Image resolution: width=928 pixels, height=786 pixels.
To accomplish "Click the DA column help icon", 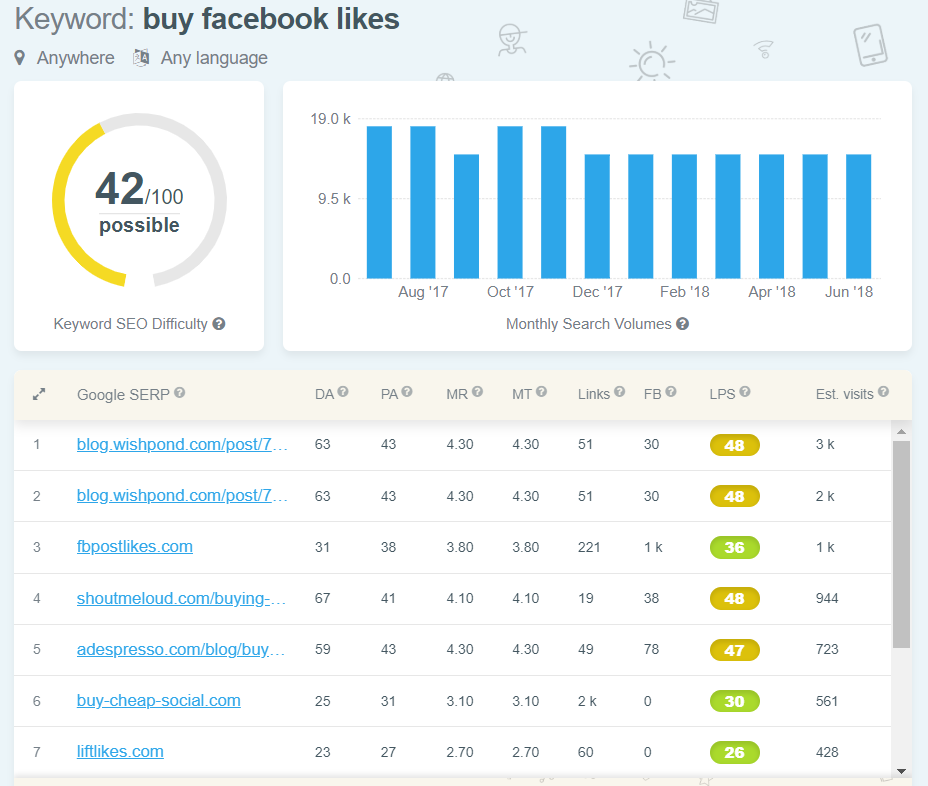I will click(343, 392).
